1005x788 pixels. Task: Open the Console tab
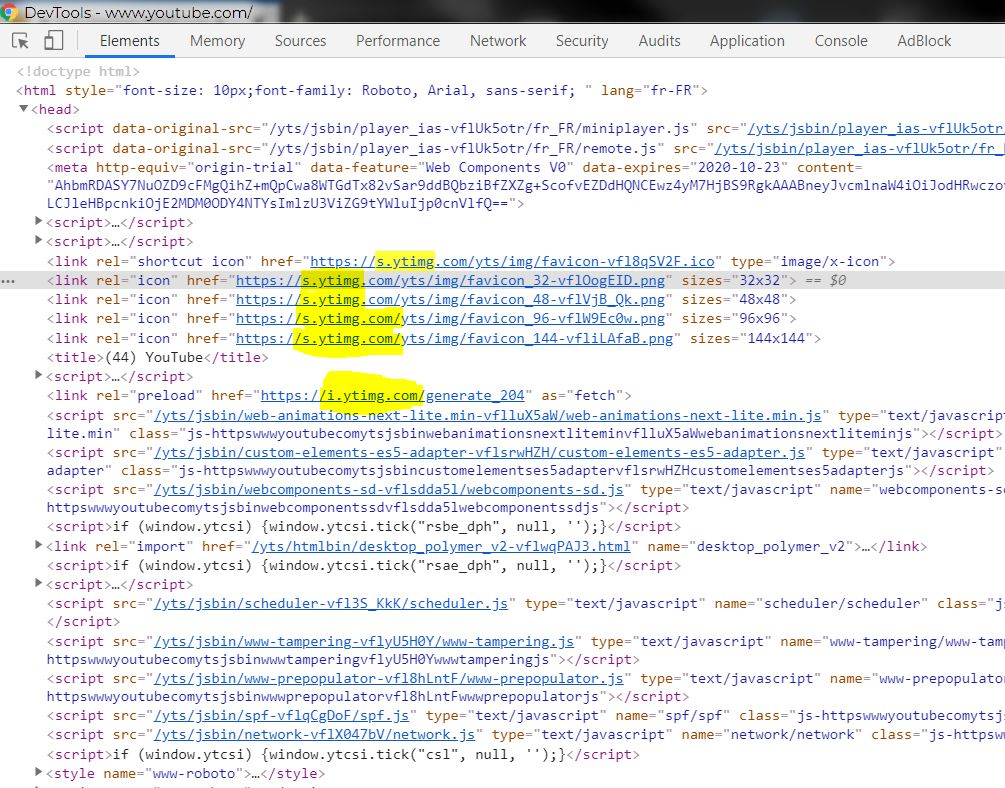click(840, 41)
